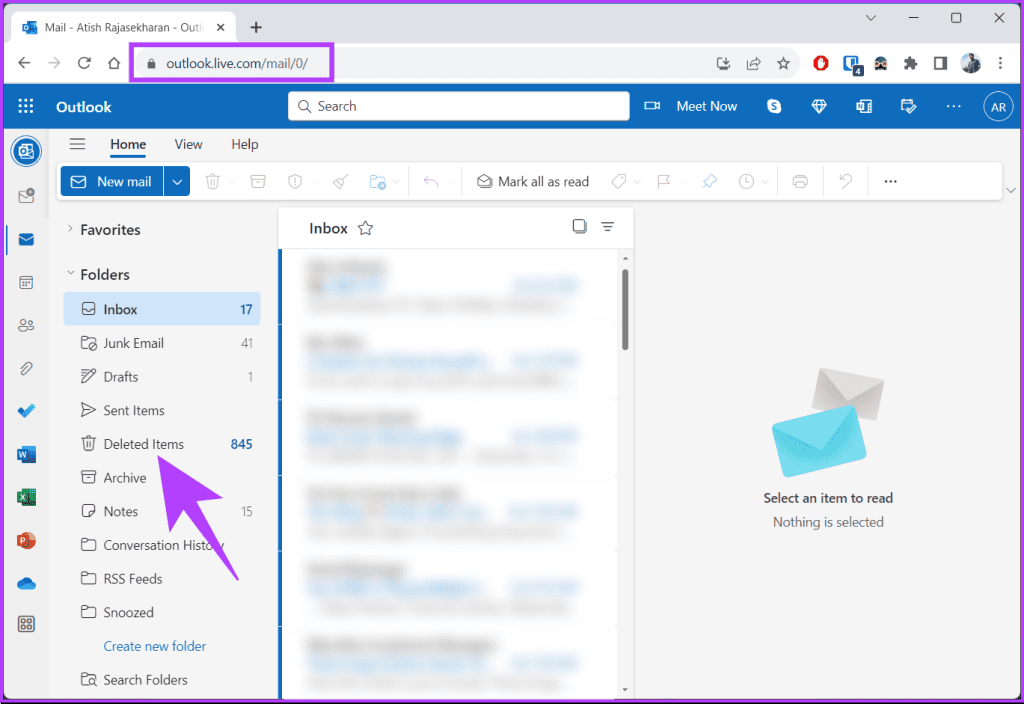Click inside the Search field

[x=458, y=106]
